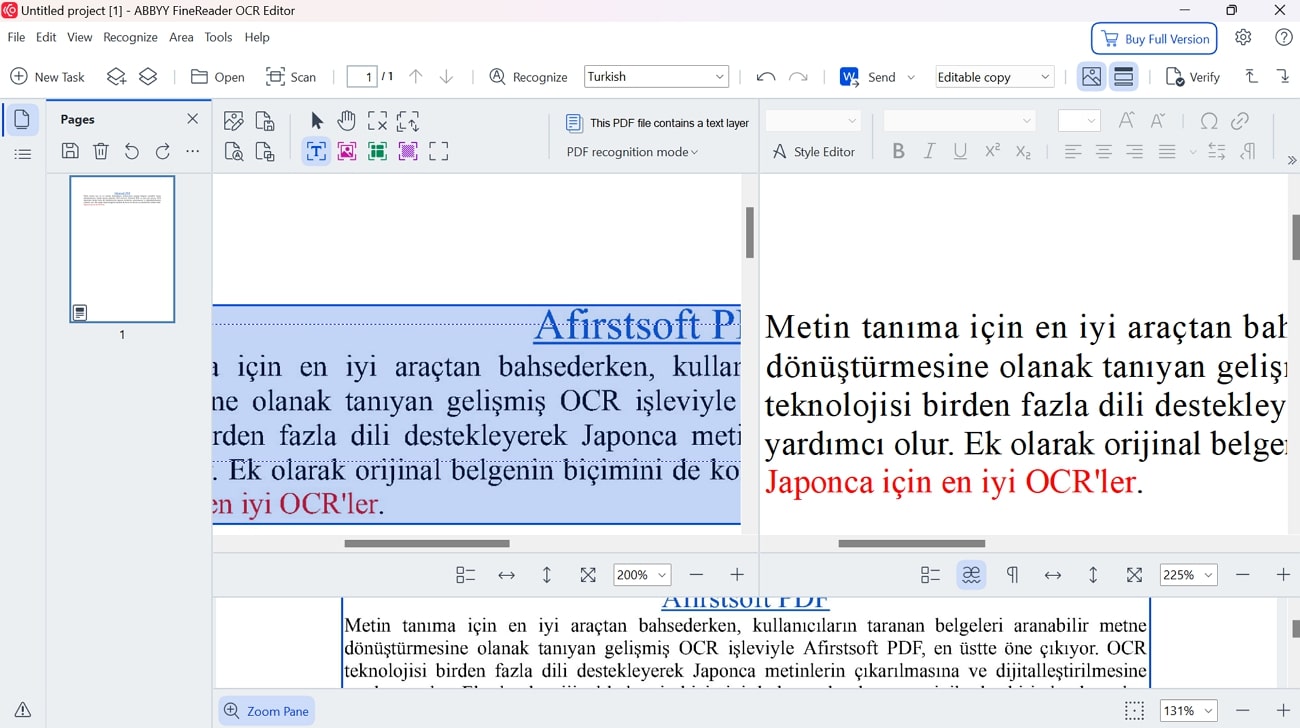Image resolution: width=1300 pixels, height=728 pixels.
Task: Toggle Bold formatting
Action: [898, 151]
